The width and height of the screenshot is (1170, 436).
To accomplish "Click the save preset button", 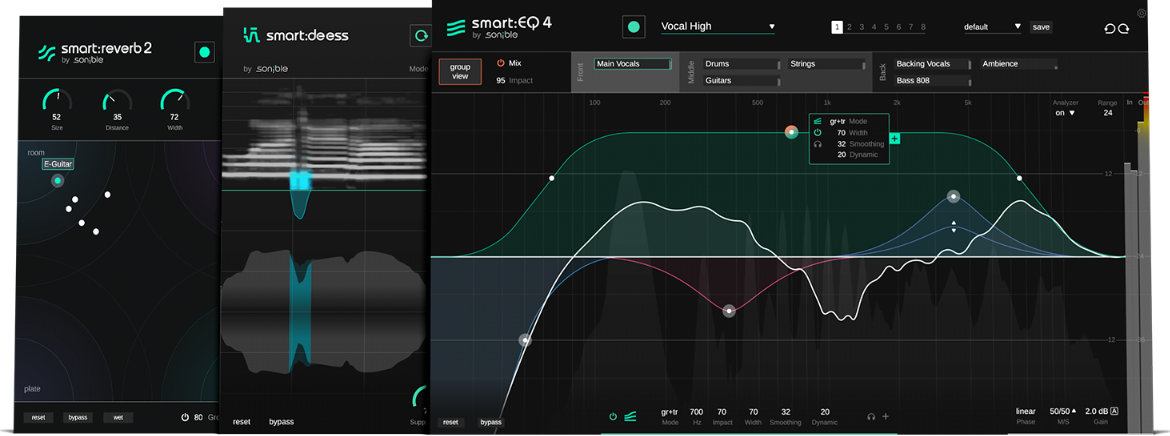I will tap(1041, 27).
